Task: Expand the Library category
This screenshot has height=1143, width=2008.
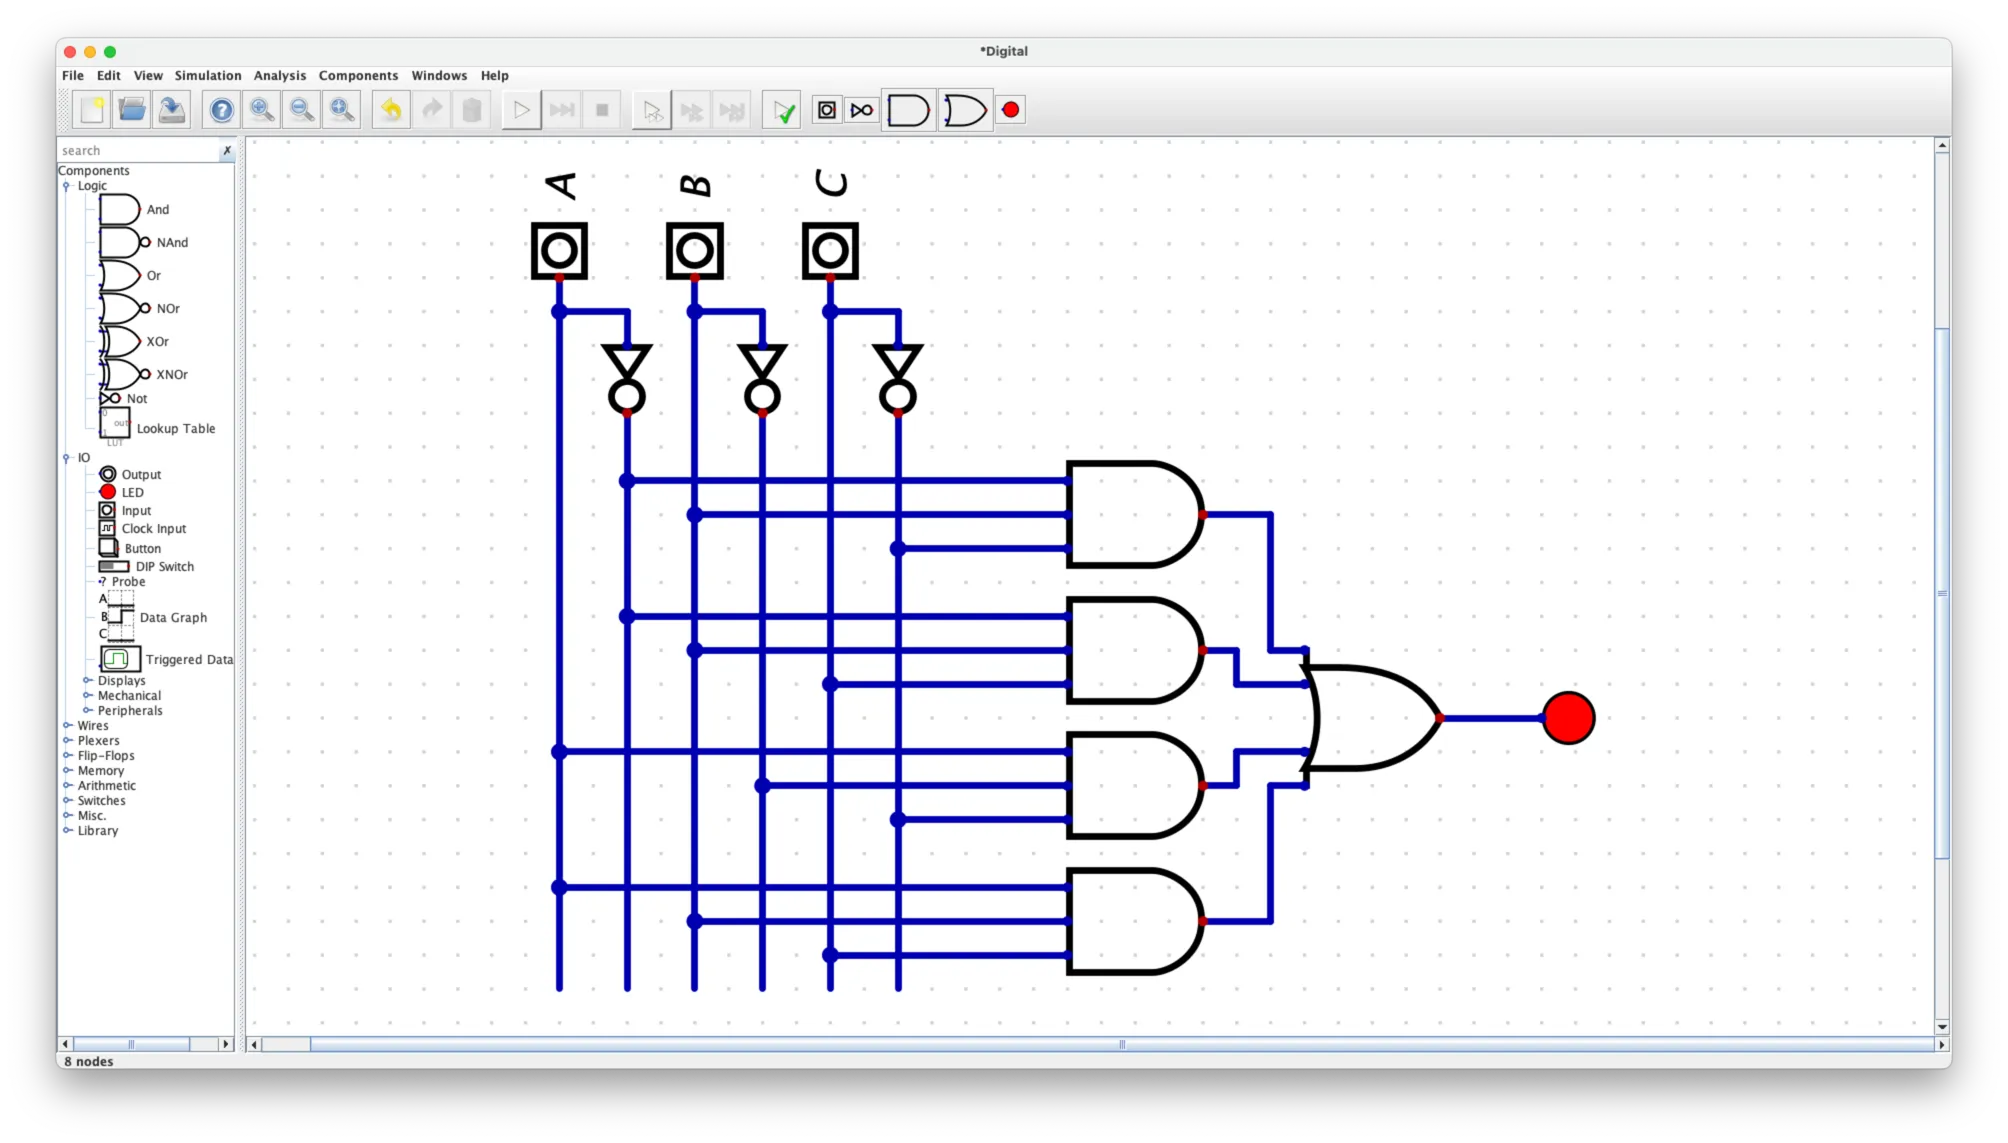Action: (x=67, y=831)
